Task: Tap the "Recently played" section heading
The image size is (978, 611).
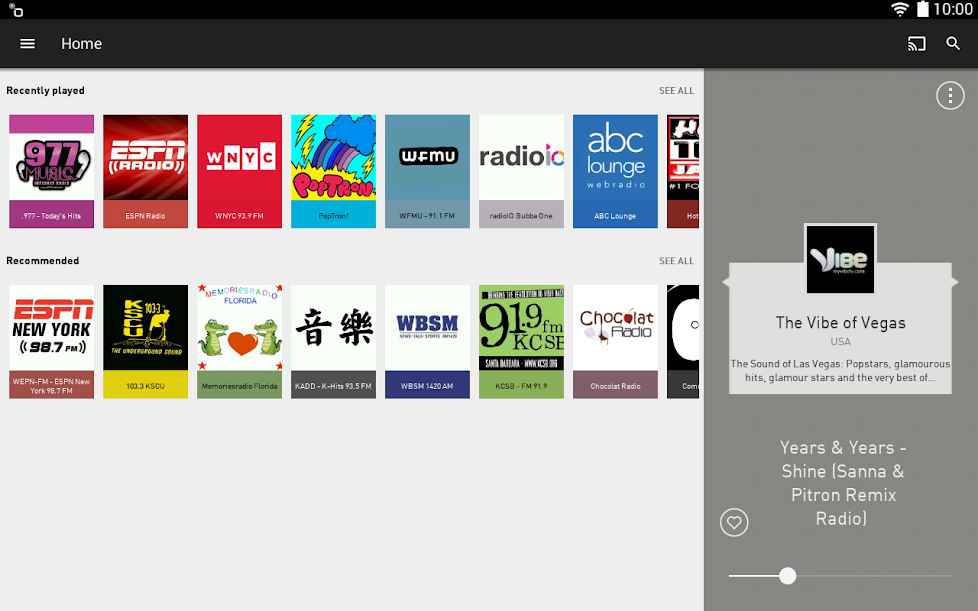Action: (46, 90)
